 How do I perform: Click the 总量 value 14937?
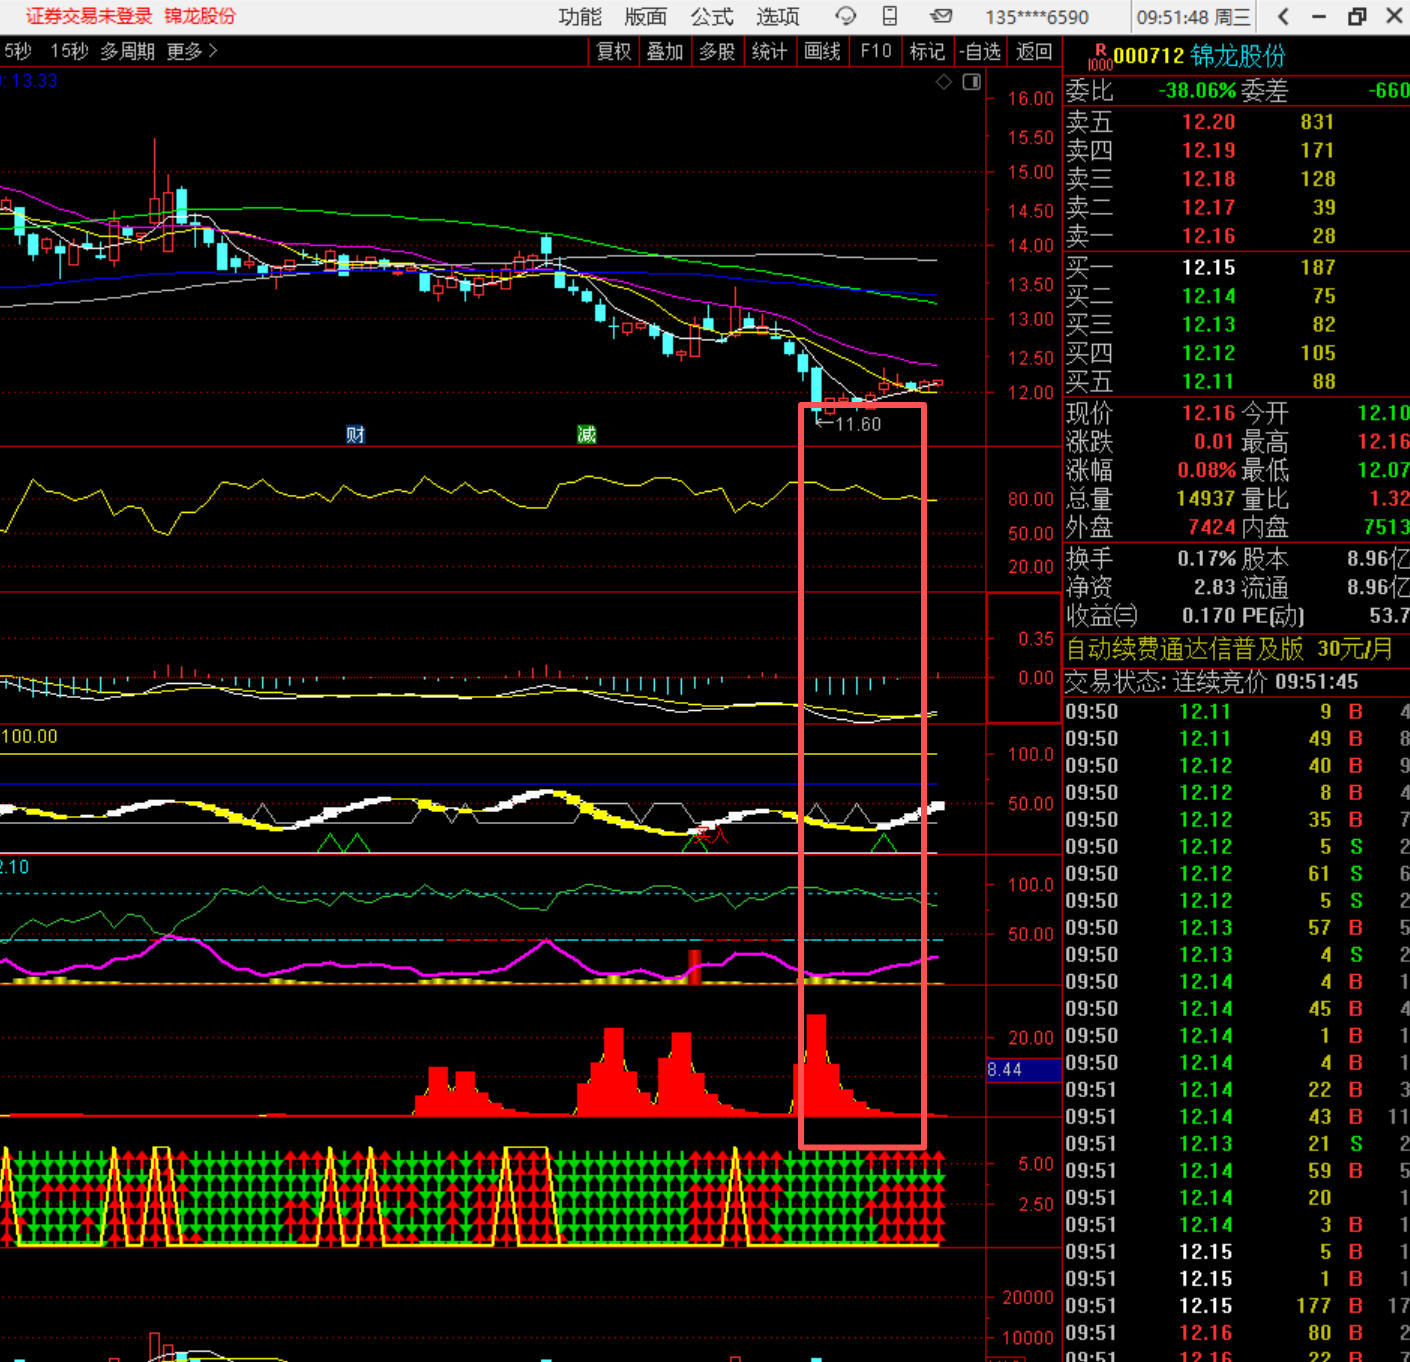tap(1206, 499)
